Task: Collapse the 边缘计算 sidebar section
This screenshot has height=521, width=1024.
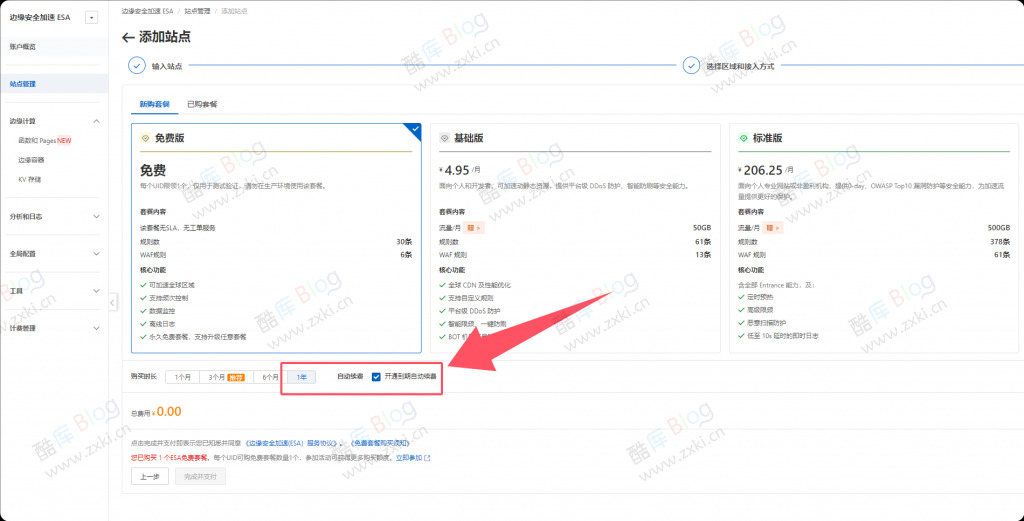Action: pos(97,121)
